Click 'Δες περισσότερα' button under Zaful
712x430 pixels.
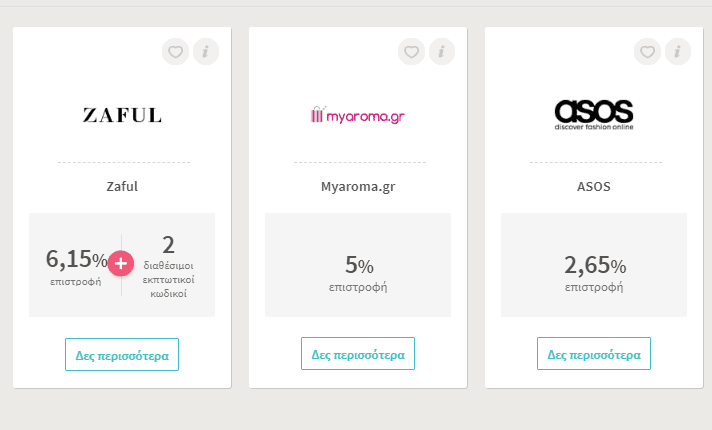point(122,355)
